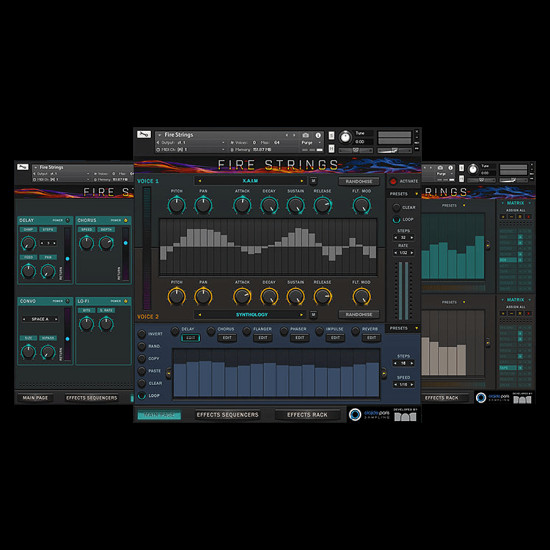Click the Voice 2 Sustain knob
Image resolution: width=550 pixels, height=550 pixels.
coord(296,296)
